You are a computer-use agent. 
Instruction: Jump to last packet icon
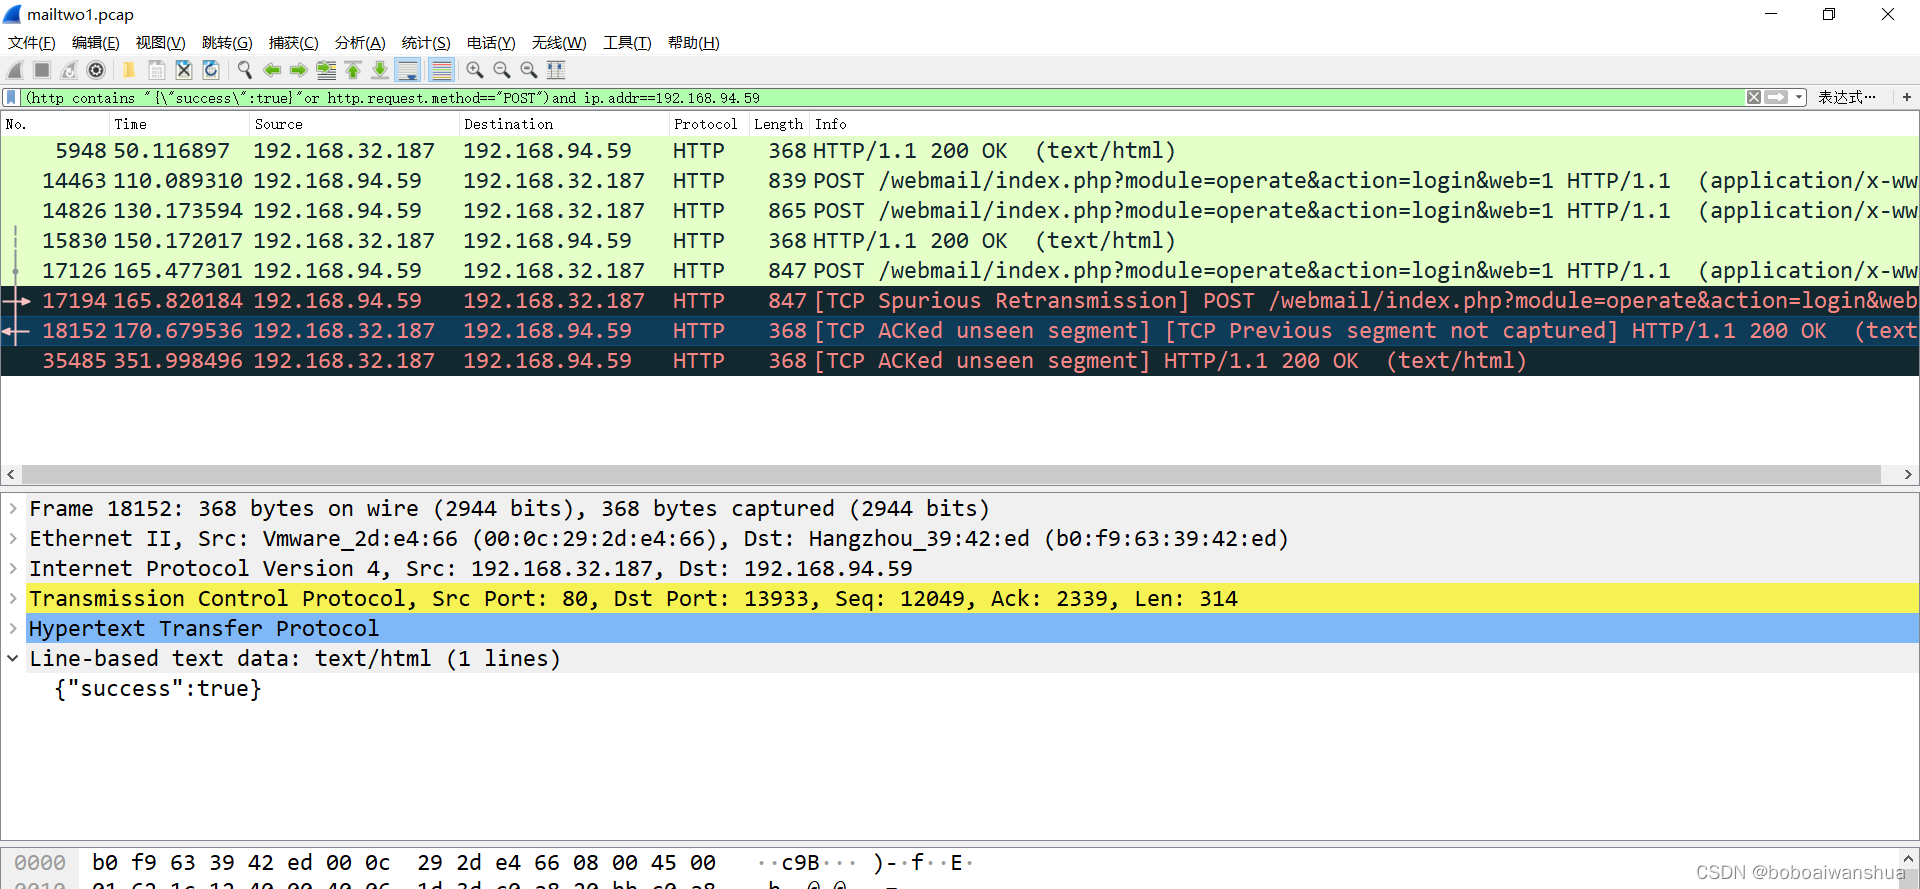380,70
